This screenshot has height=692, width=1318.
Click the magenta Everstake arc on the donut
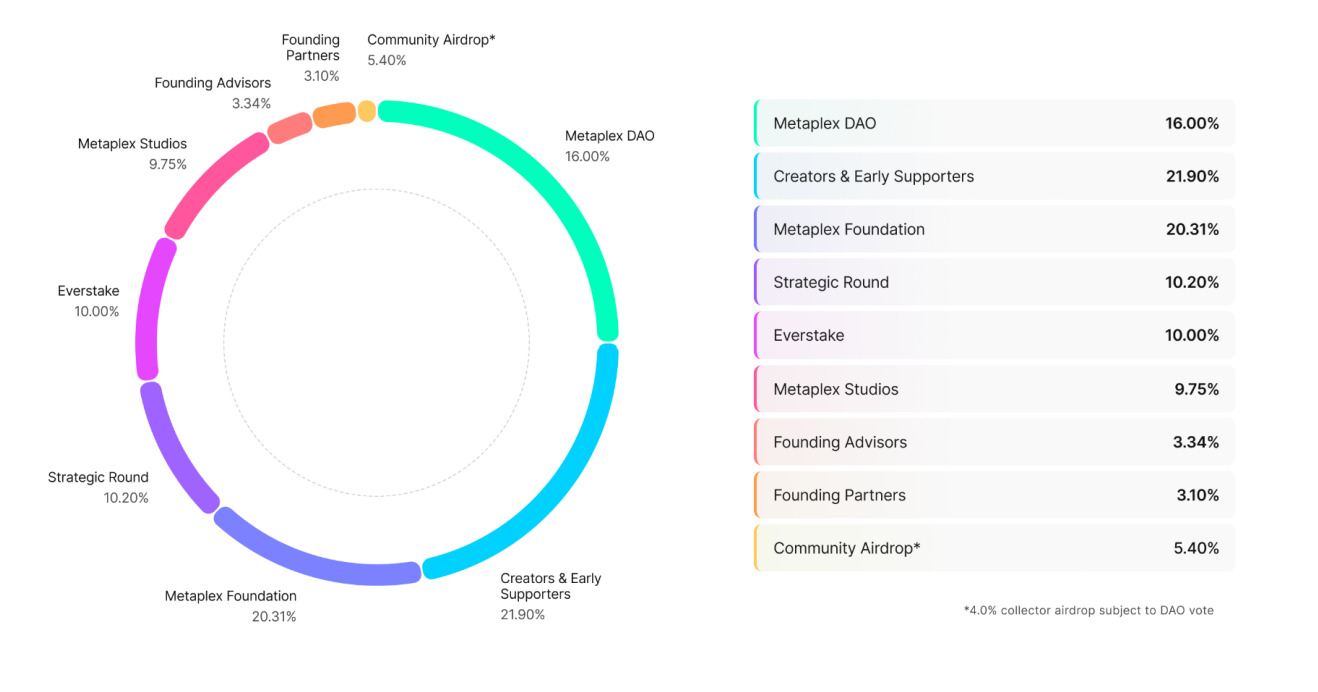point(148,308)
